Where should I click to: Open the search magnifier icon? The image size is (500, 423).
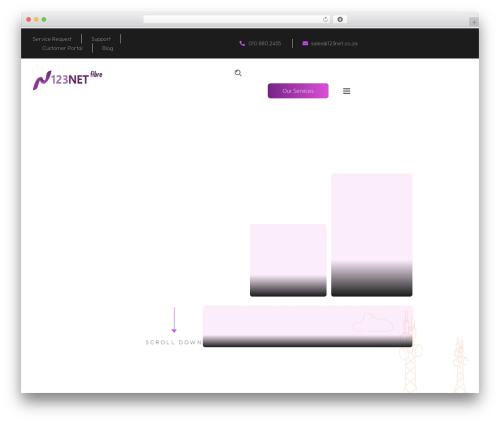[238, 73]
